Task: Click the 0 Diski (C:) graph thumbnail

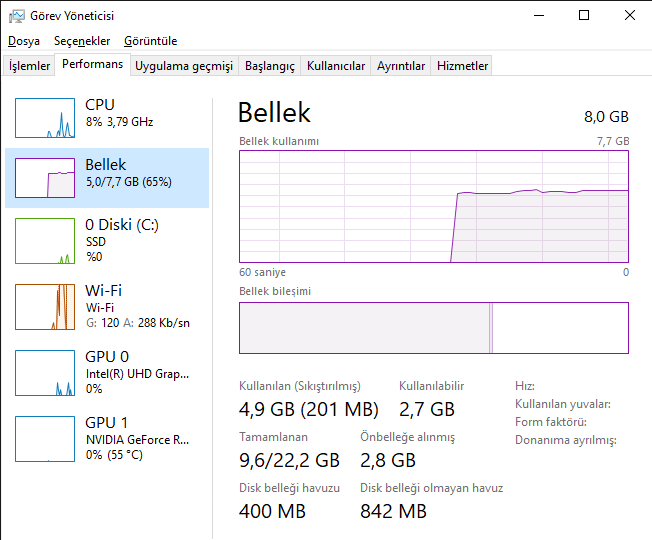Action: (x=45, y=241)
